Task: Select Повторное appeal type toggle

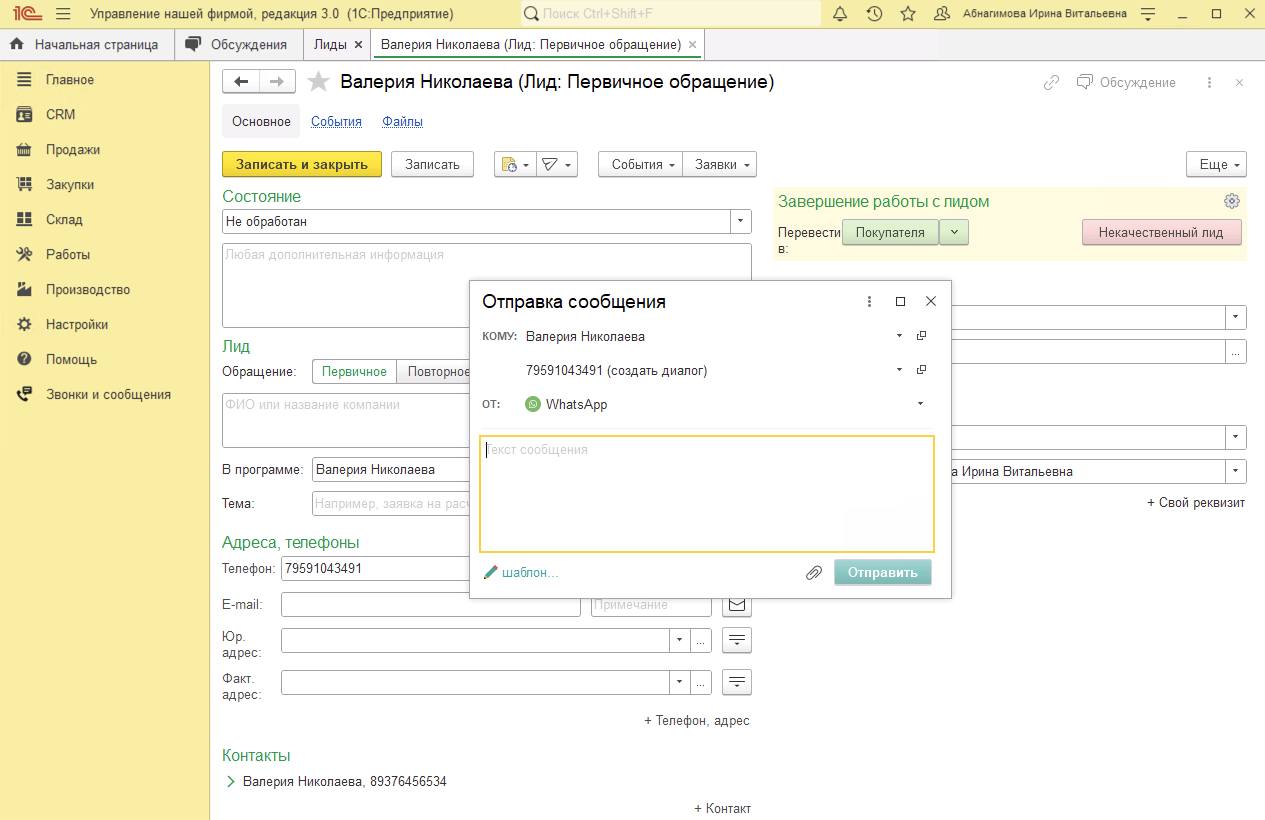Action: click(x=436, y=372)
